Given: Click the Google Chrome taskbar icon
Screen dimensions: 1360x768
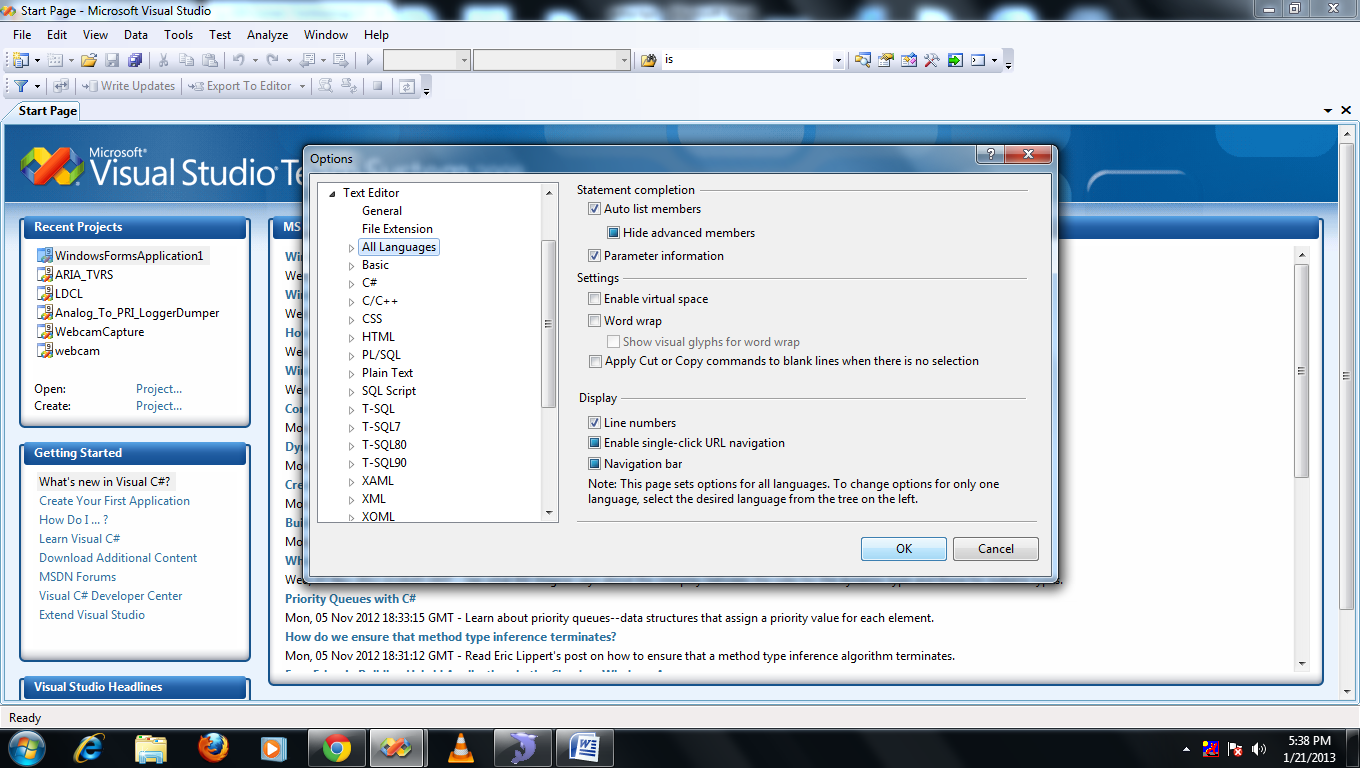Looking at the screenshot, I should pyautogui.click(x=336, y=748).
